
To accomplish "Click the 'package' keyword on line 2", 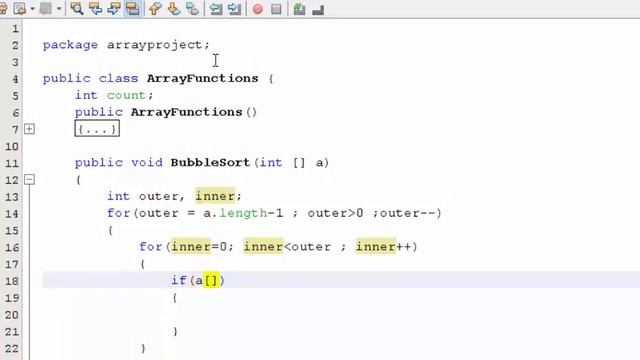I will coord(70,45).
